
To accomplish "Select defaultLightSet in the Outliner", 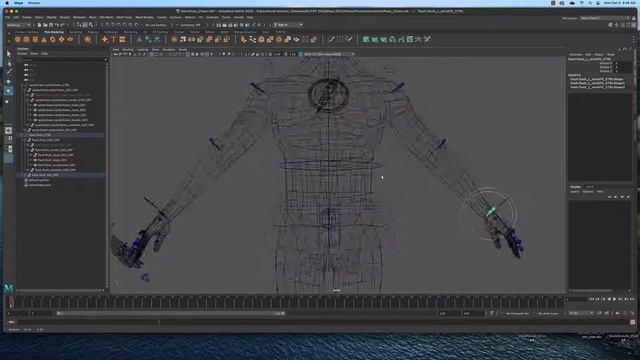I will pos(39,180).
